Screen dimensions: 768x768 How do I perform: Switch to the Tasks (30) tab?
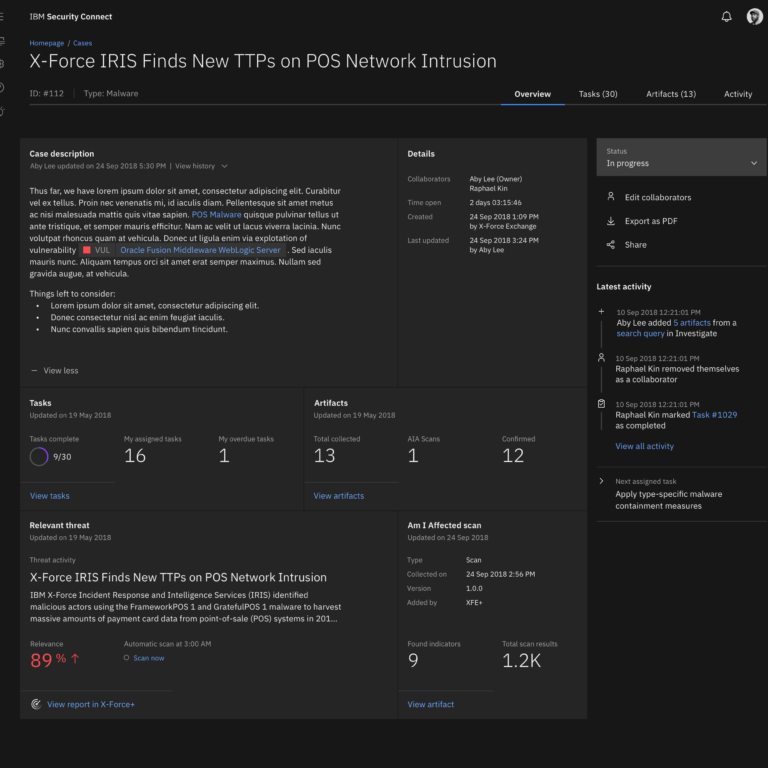tap(598, 94)
